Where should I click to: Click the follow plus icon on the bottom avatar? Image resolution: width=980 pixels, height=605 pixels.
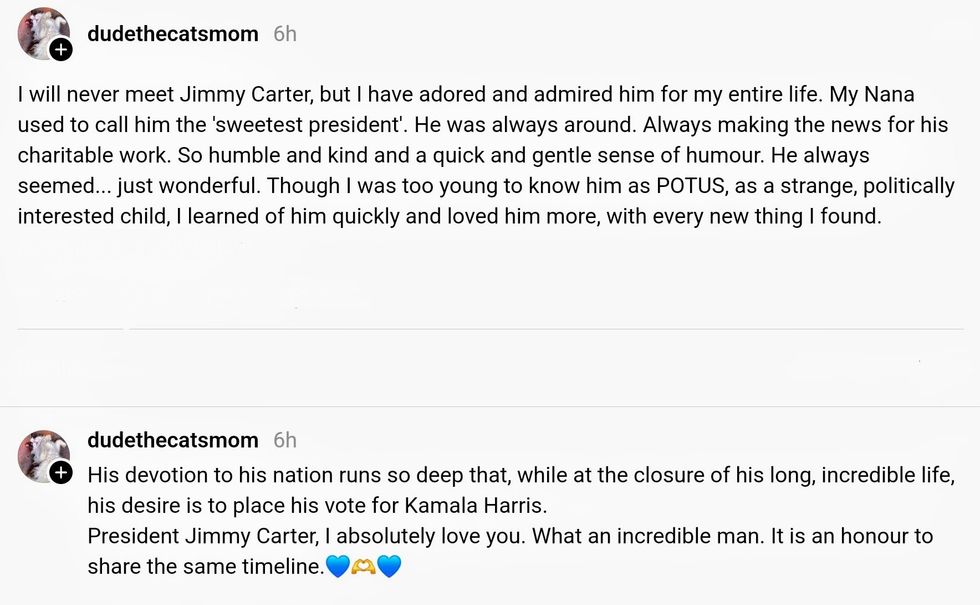61,471
